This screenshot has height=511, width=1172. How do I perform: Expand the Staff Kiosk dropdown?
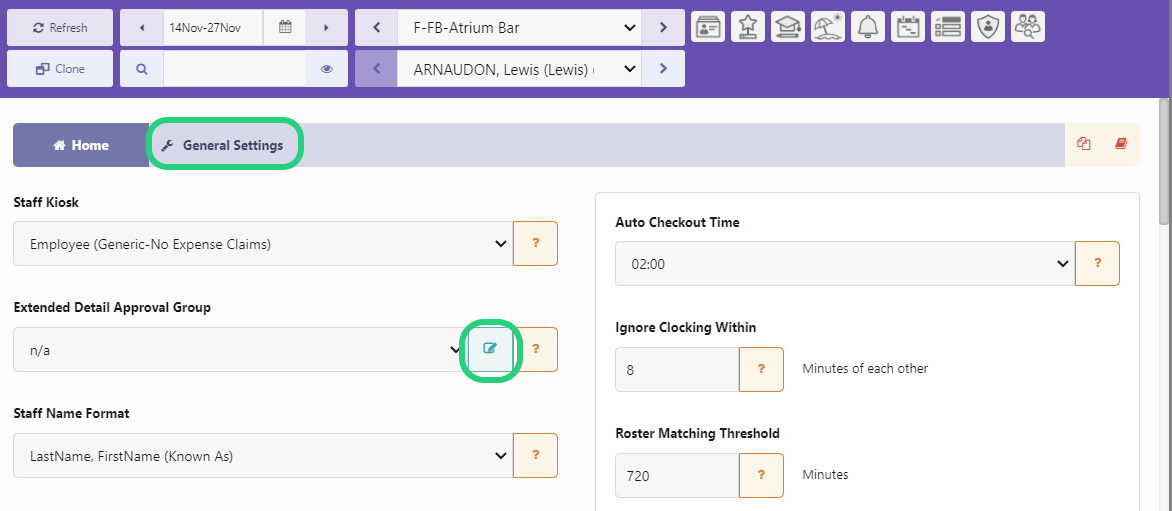pyautogui.click(x=263, y=243)
